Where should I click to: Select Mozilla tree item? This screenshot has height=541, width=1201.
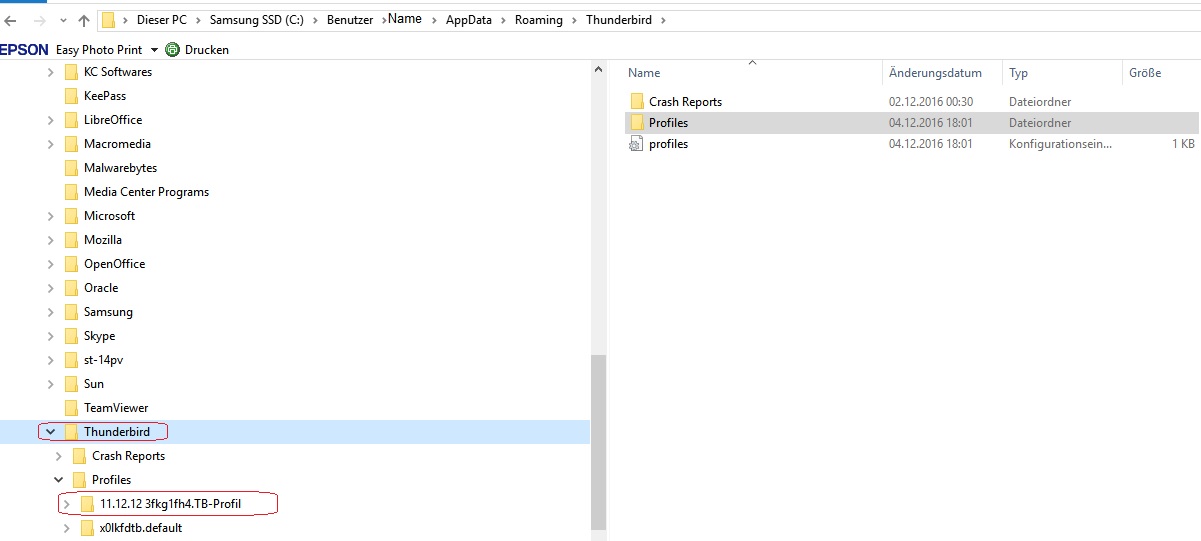[103, 240]
